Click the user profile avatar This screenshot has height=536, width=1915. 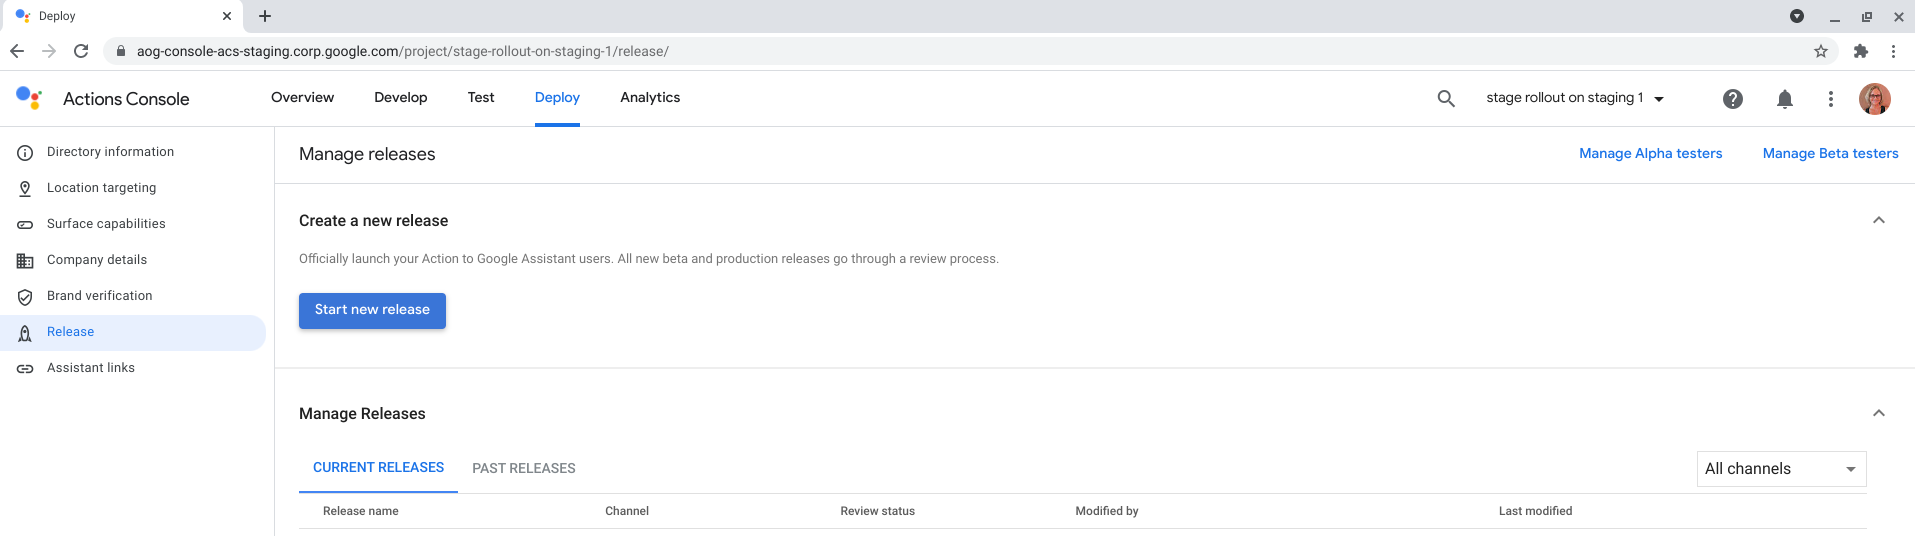coord(1874,98)
